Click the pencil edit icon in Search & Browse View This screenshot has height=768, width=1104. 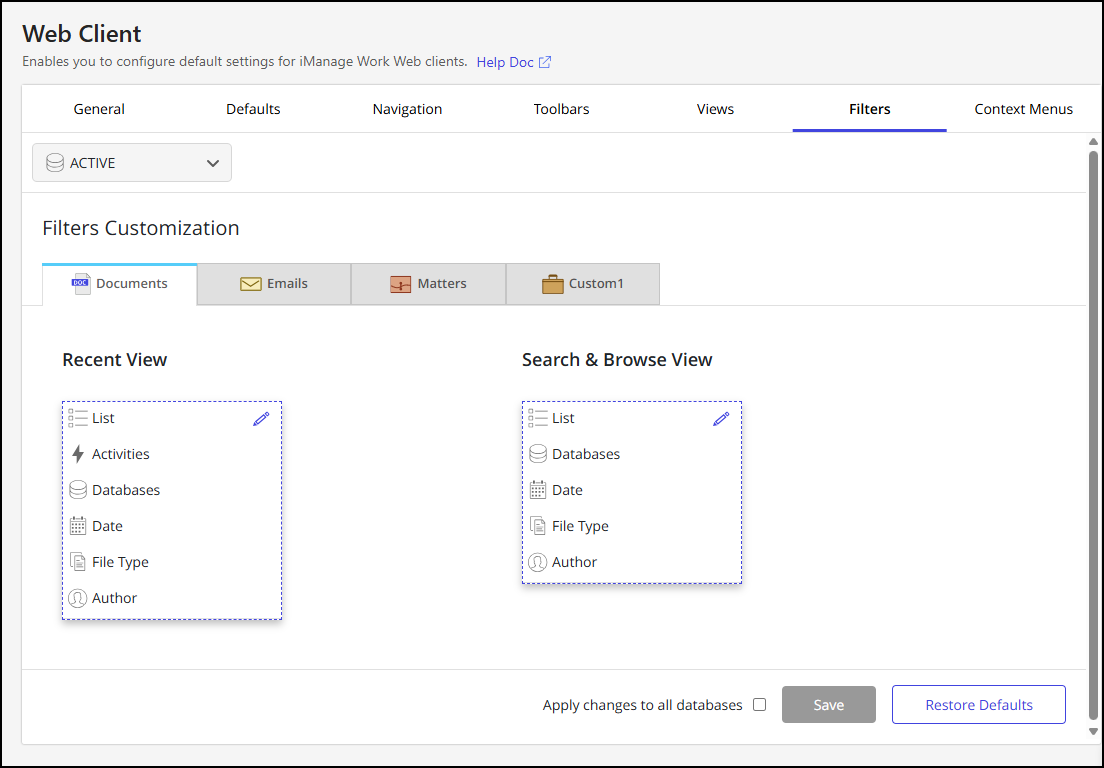pyautogui.click(x=721, y=419)
